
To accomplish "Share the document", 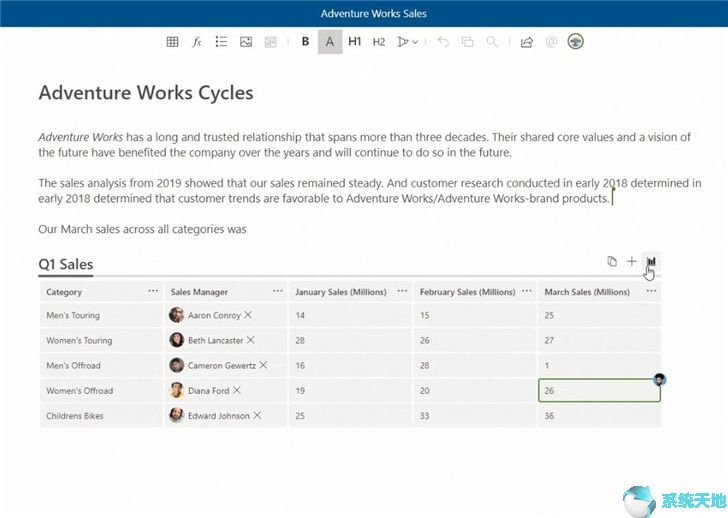I will (x=526, y=42).
